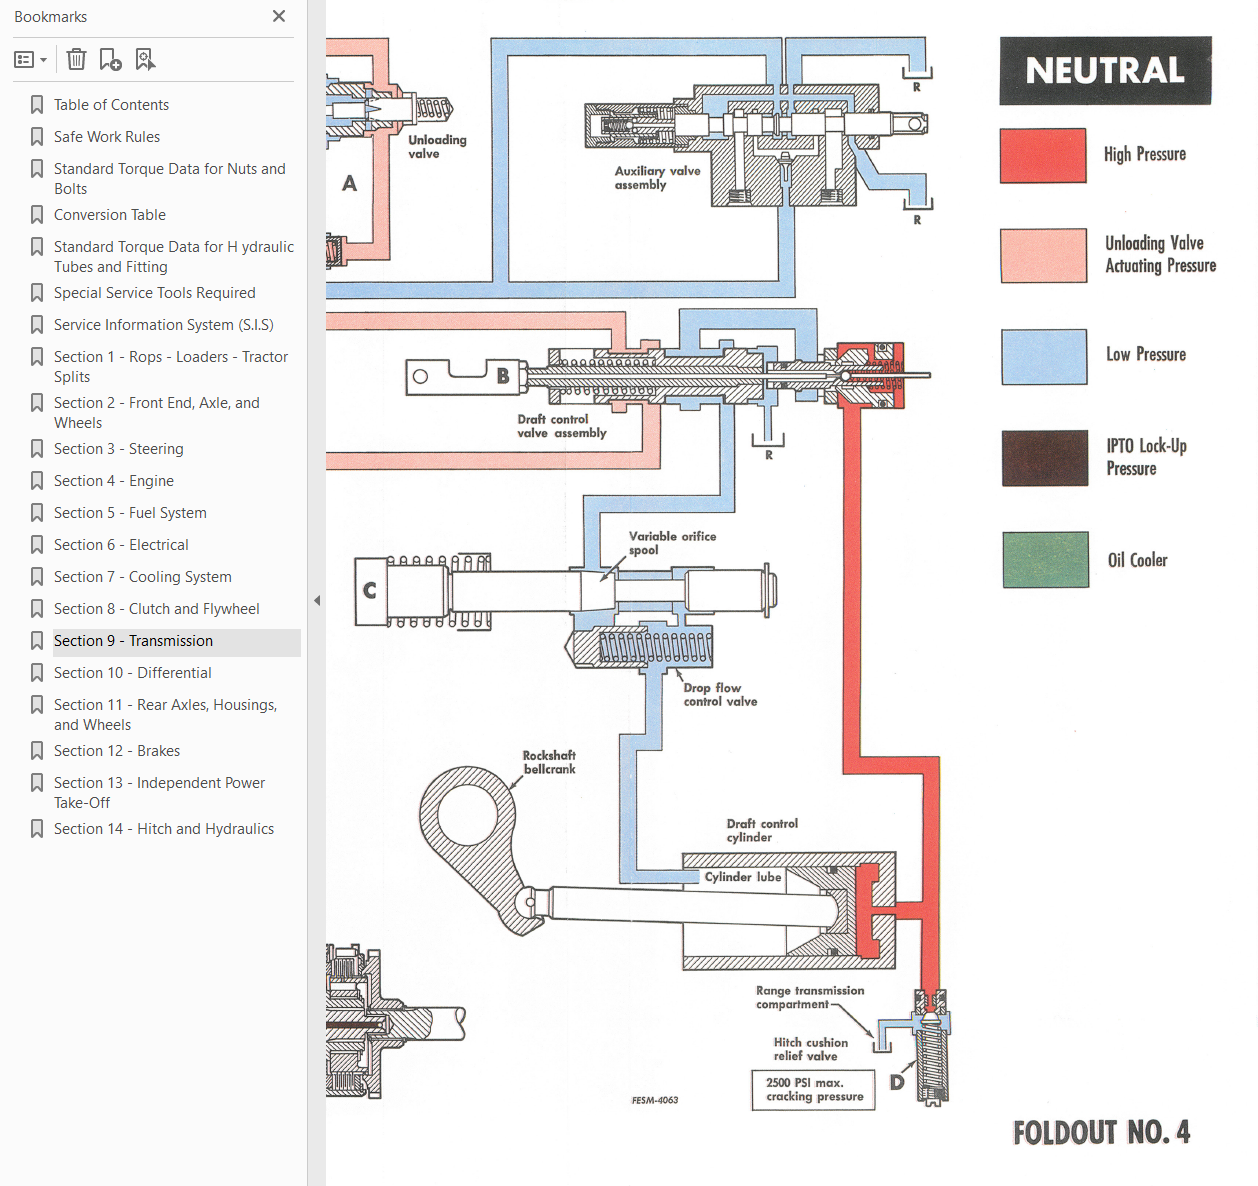Click the 'Draft control valve assembly' label

[562, 426]
